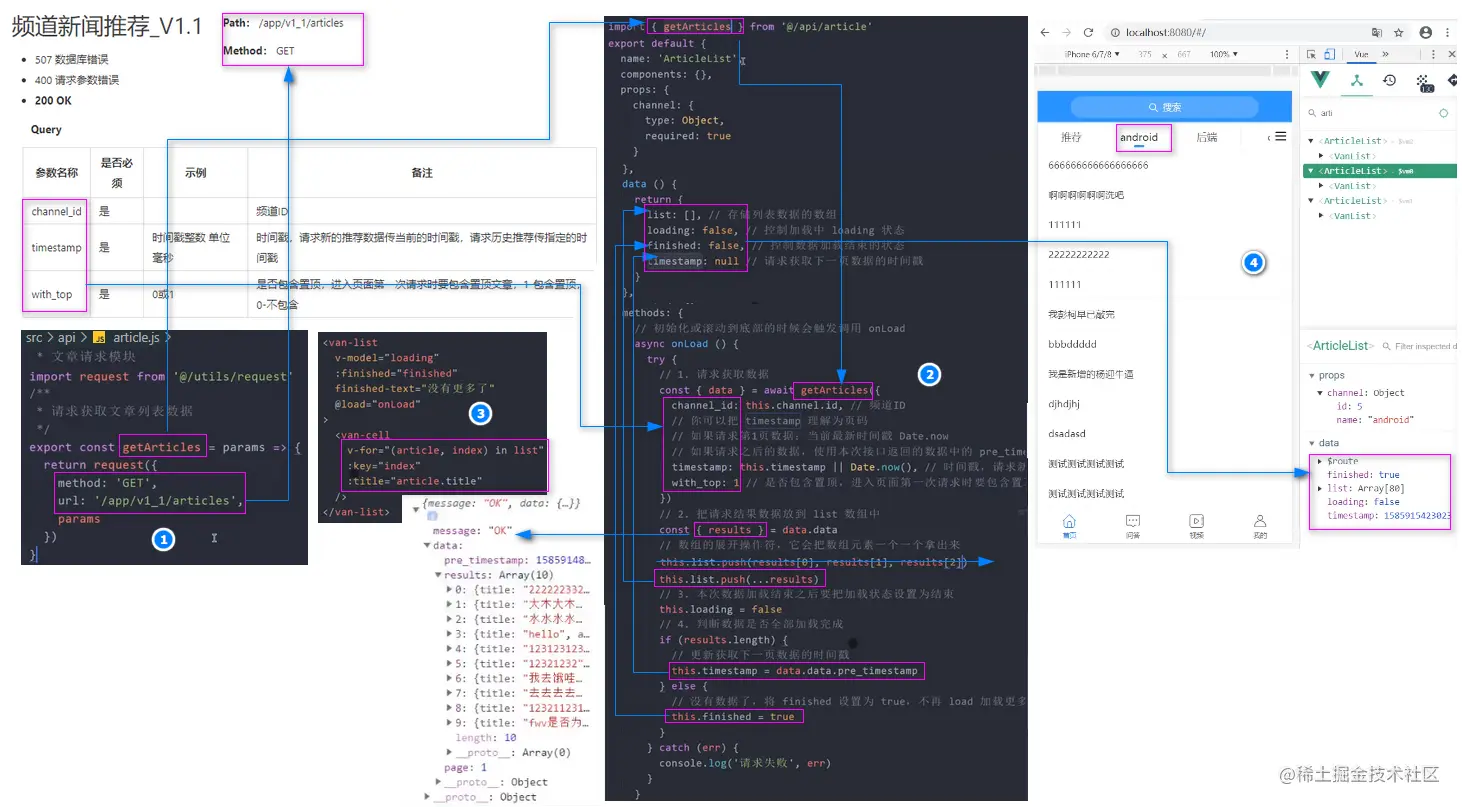Collapse results: Array(10) in console
1462x807 pixels.
[x=438, y=575]
